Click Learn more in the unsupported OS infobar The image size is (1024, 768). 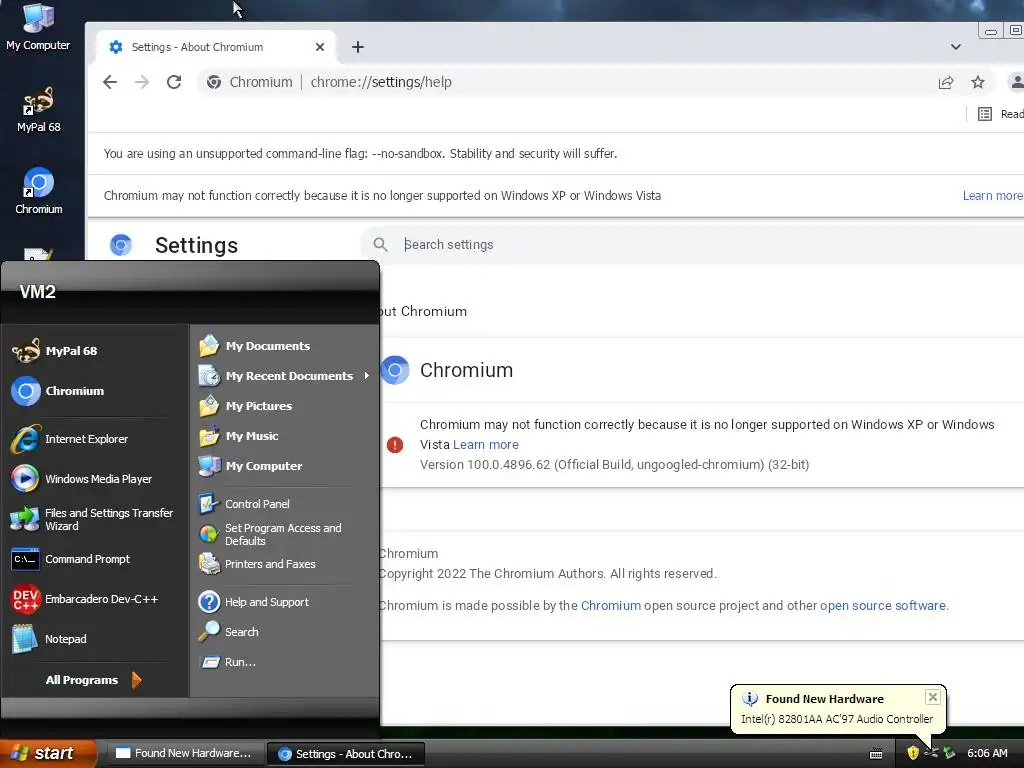pos(993,195)
